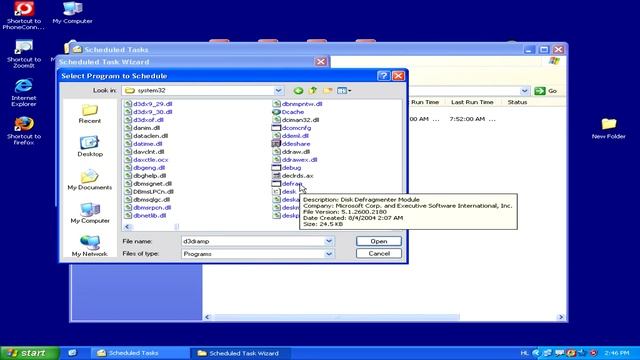Click the Cancel button
Image resolution: width=640 pixels, height=360 pixels.
coord(379,253)
